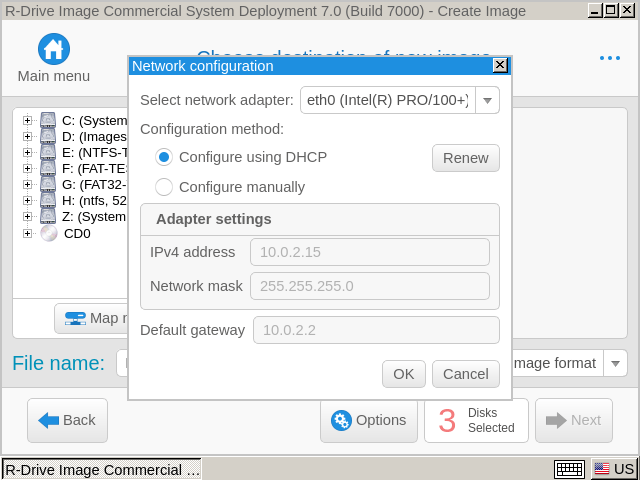The image size is (640, 480).
Task: Click the Map network drive icon
Action: pos(75,318)
